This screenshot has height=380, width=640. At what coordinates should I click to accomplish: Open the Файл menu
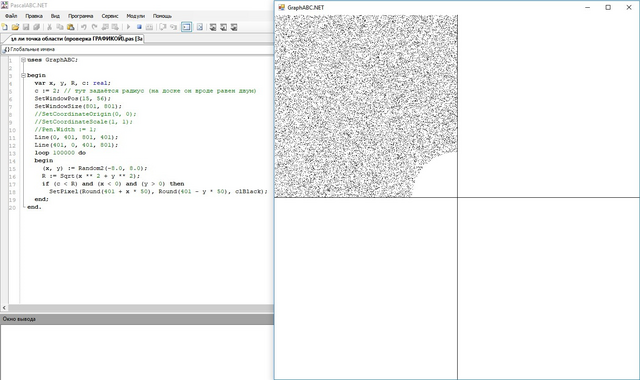tap(11, 16)
